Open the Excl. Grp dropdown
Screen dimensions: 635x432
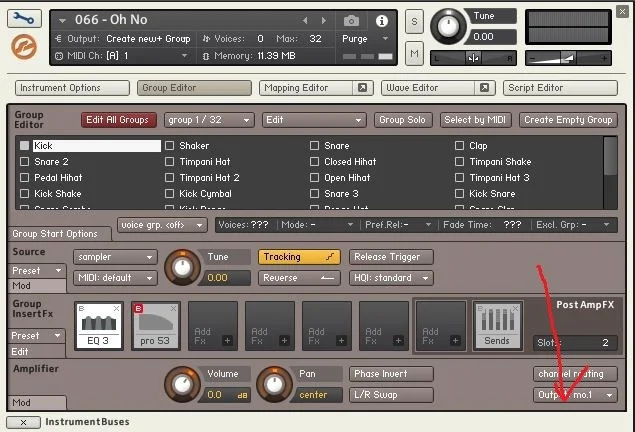pos(573,225)
